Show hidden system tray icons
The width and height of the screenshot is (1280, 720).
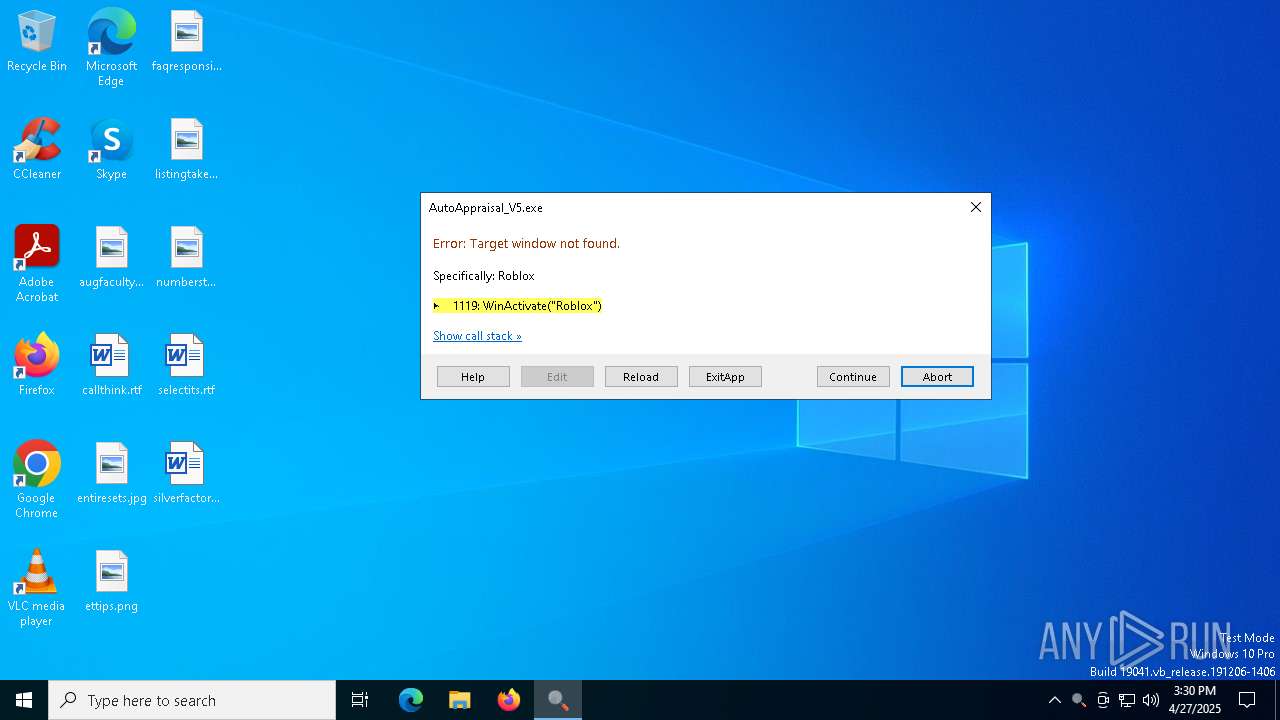coord(1055,700)
